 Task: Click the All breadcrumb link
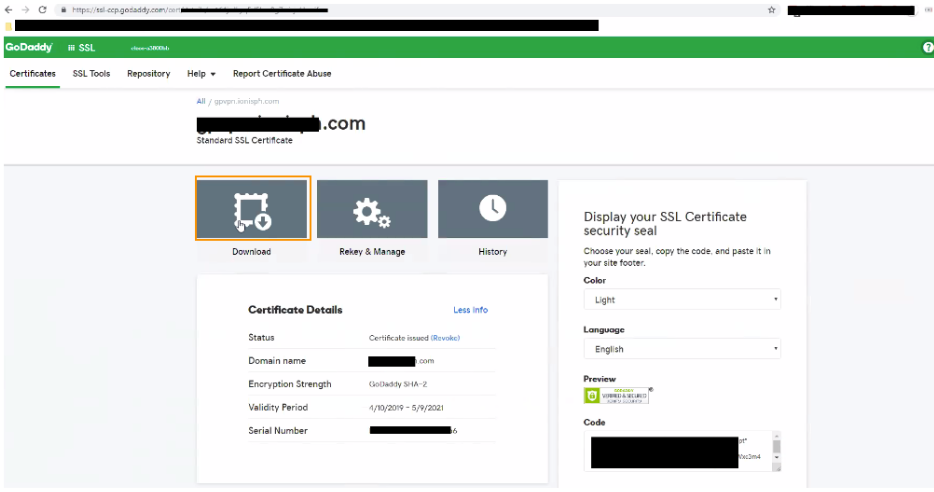(x=200, y=101)
